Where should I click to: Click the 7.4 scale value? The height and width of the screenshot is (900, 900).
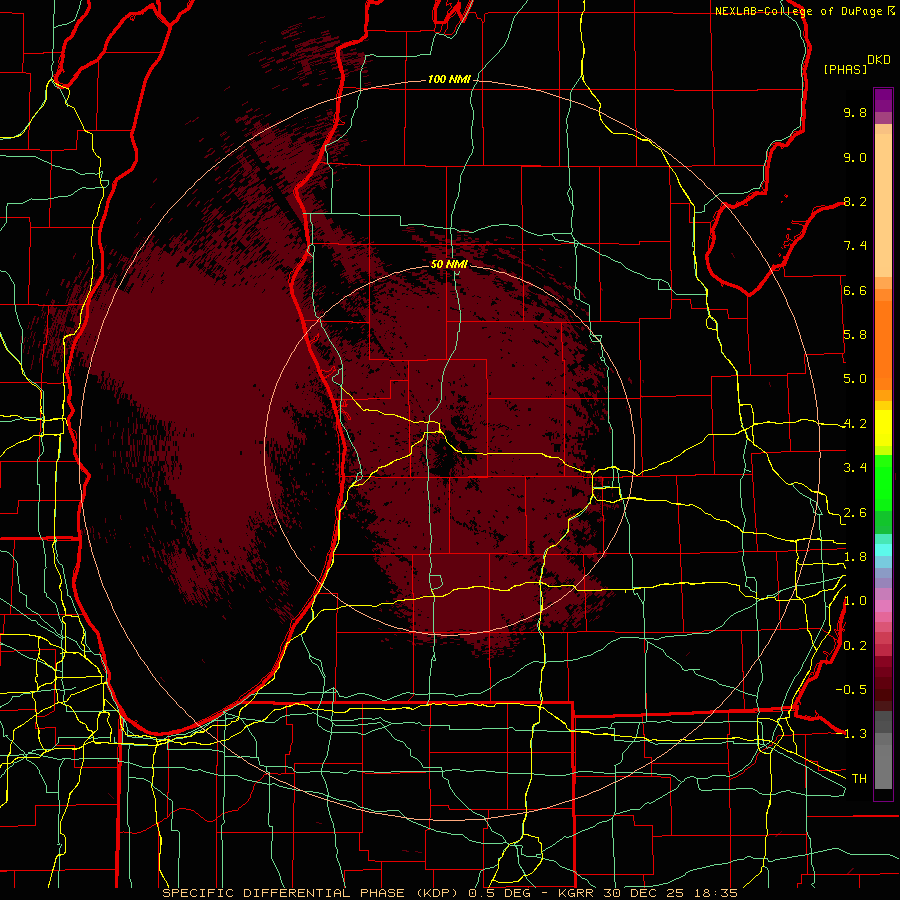click(x=855, y=246)
